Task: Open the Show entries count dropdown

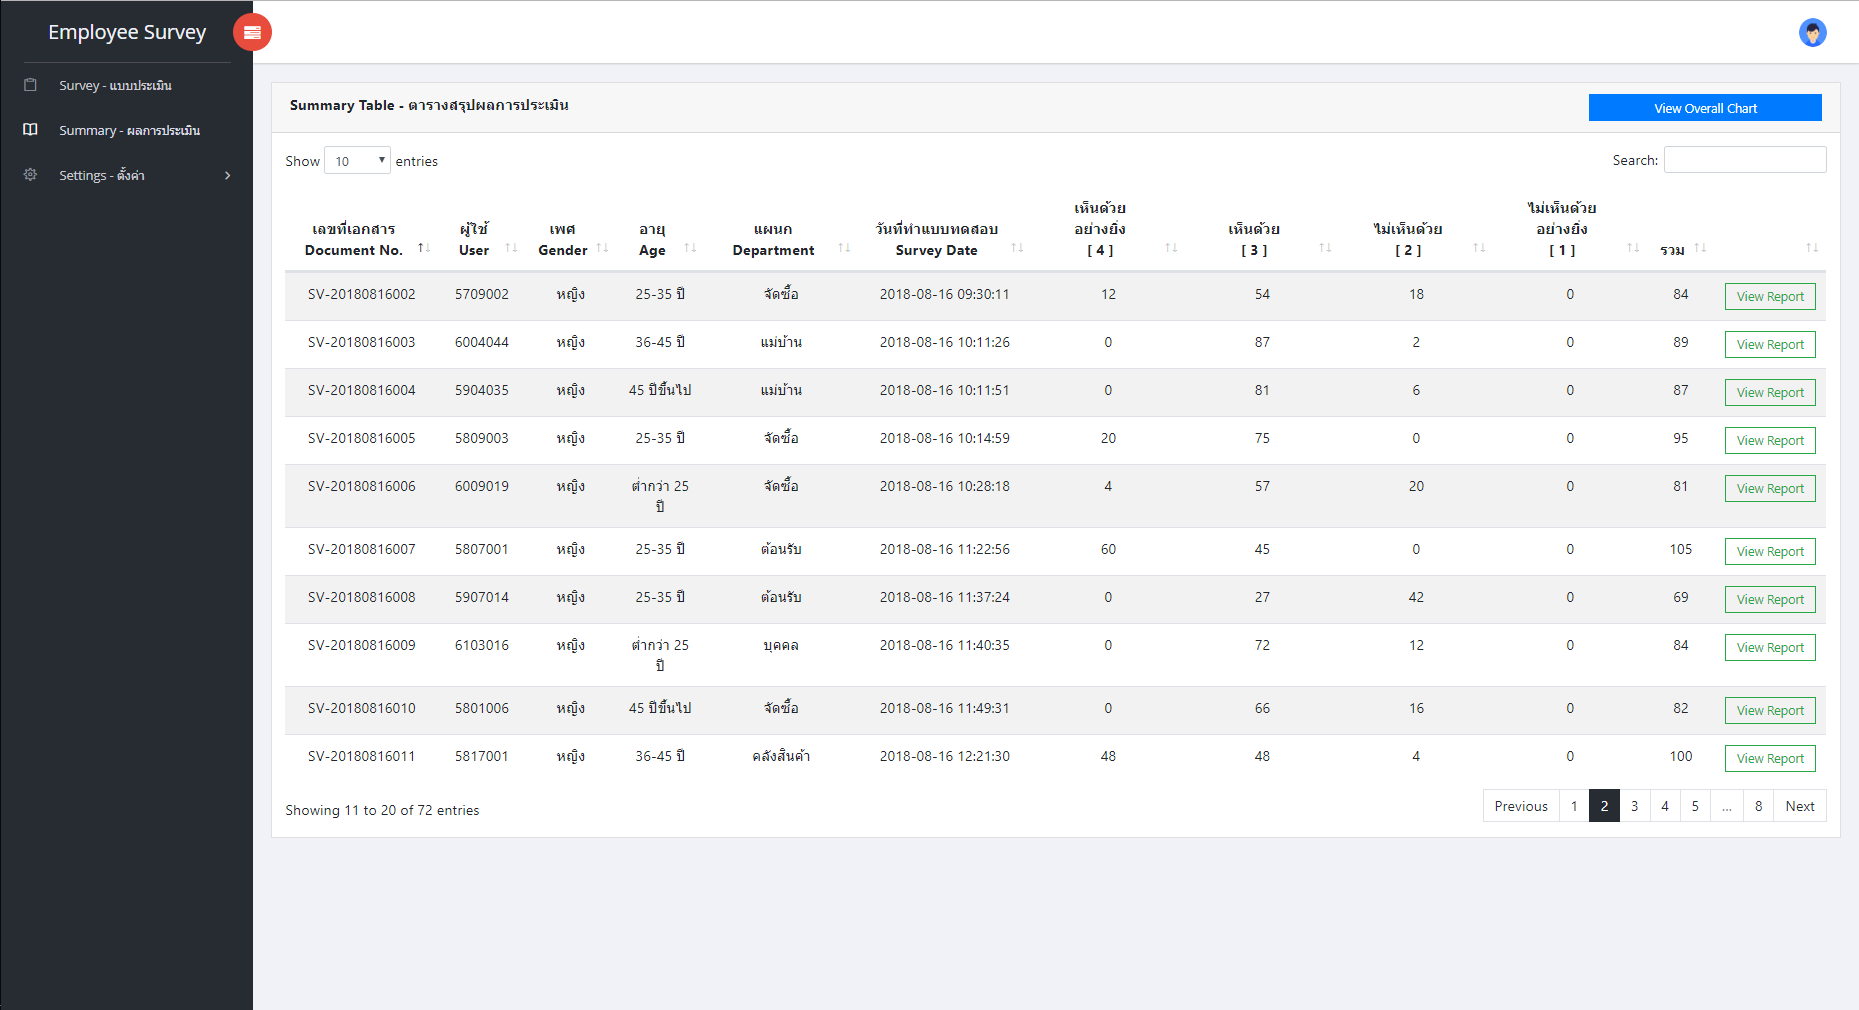Action: 357,161
